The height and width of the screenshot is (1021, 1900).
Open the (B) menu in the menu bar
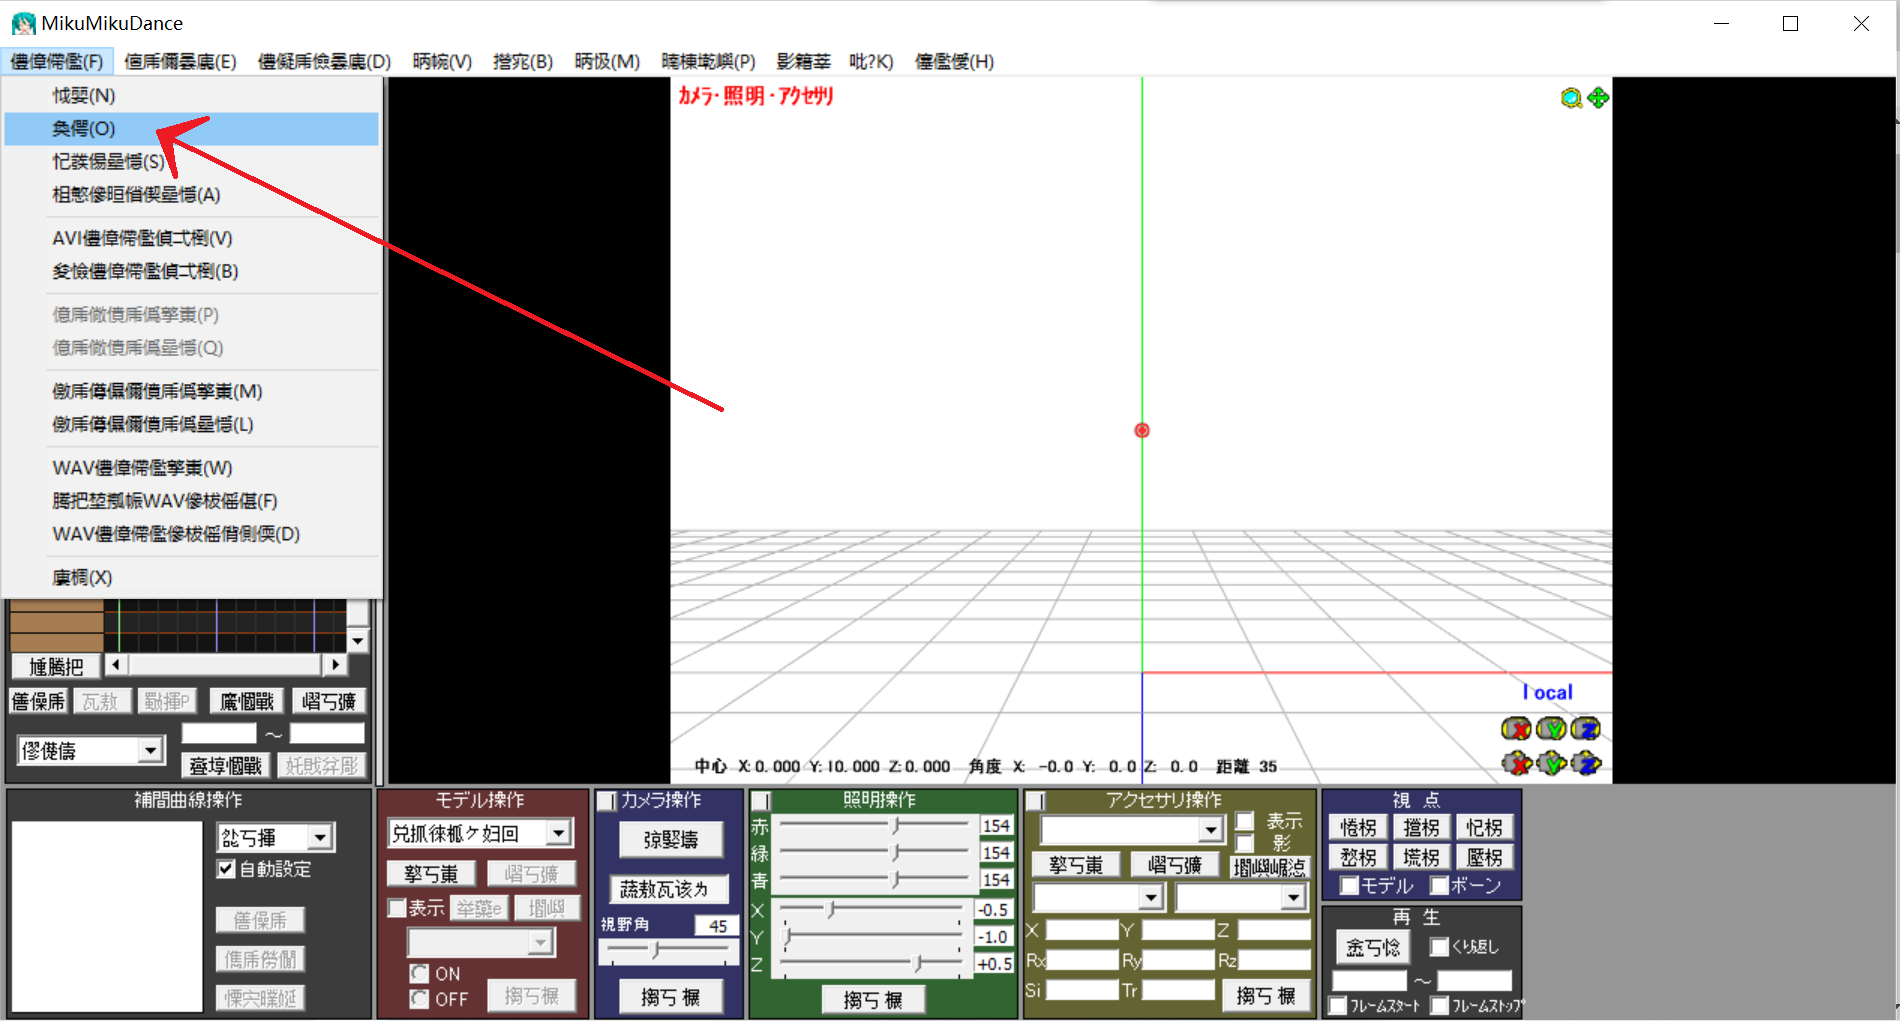523,62
